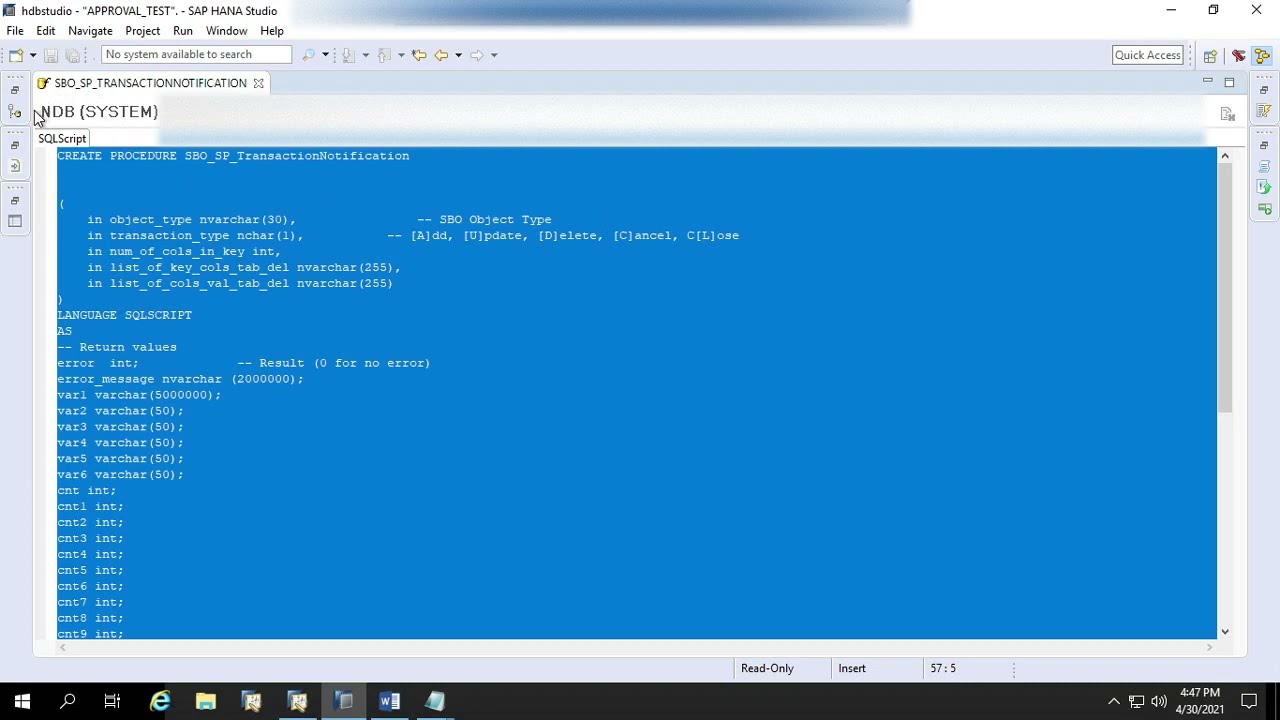Close the SBO_SP_TRANSACTIONNOTIFICATION tab

[x=258, y=83]
